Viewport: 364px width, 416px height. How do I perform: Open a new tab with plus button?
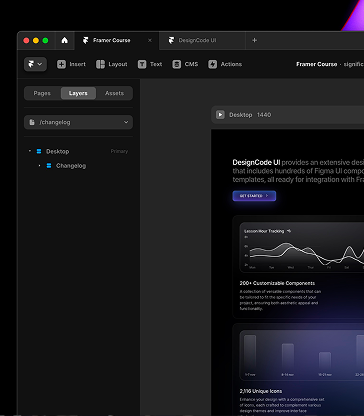[x=254, y=40]
